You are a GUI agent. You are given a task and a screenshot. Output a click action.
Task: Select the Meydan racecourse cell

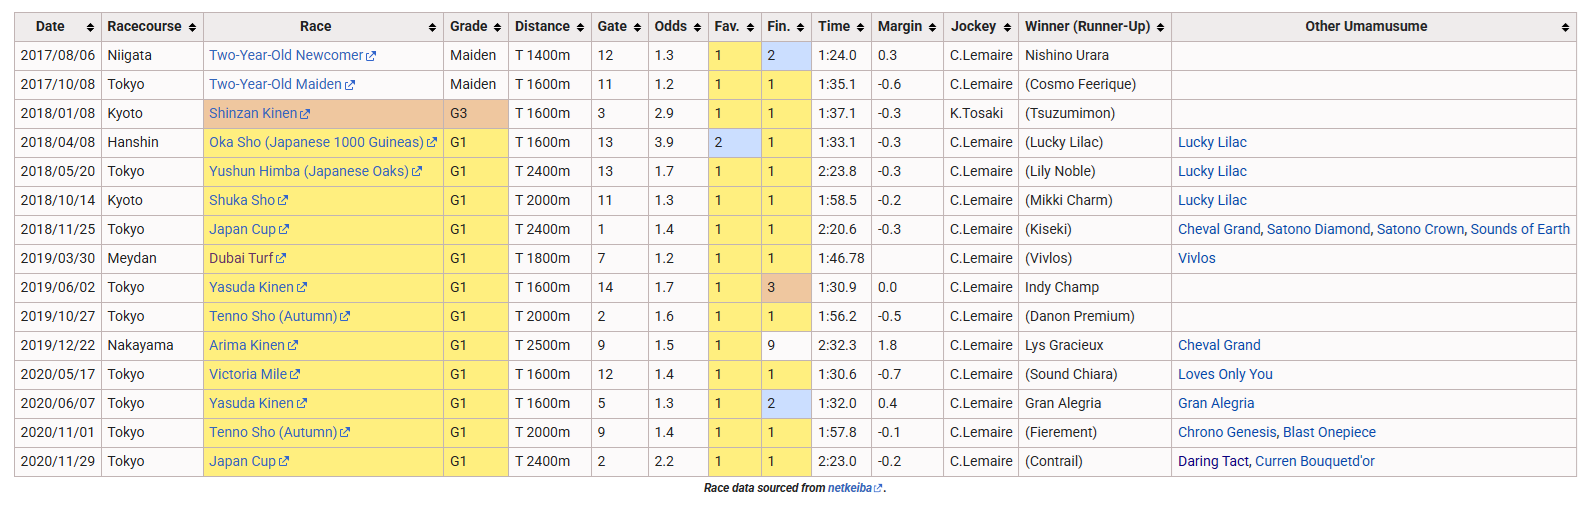click(x=152, y=259)
